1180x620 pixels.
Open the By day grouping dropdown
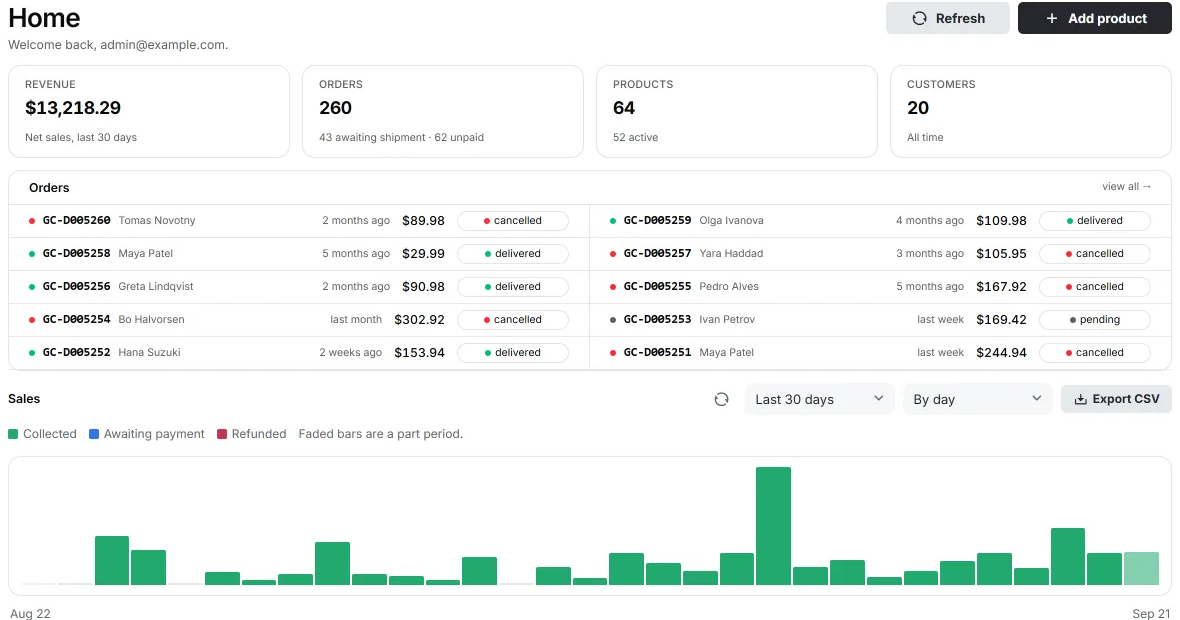977,399
